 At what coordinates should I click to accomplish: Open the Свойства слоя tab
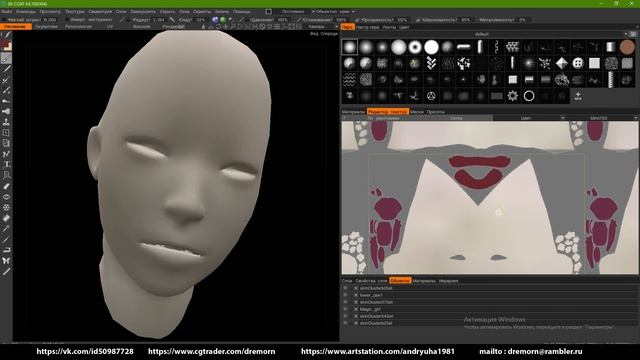click(x=371, y=281)
